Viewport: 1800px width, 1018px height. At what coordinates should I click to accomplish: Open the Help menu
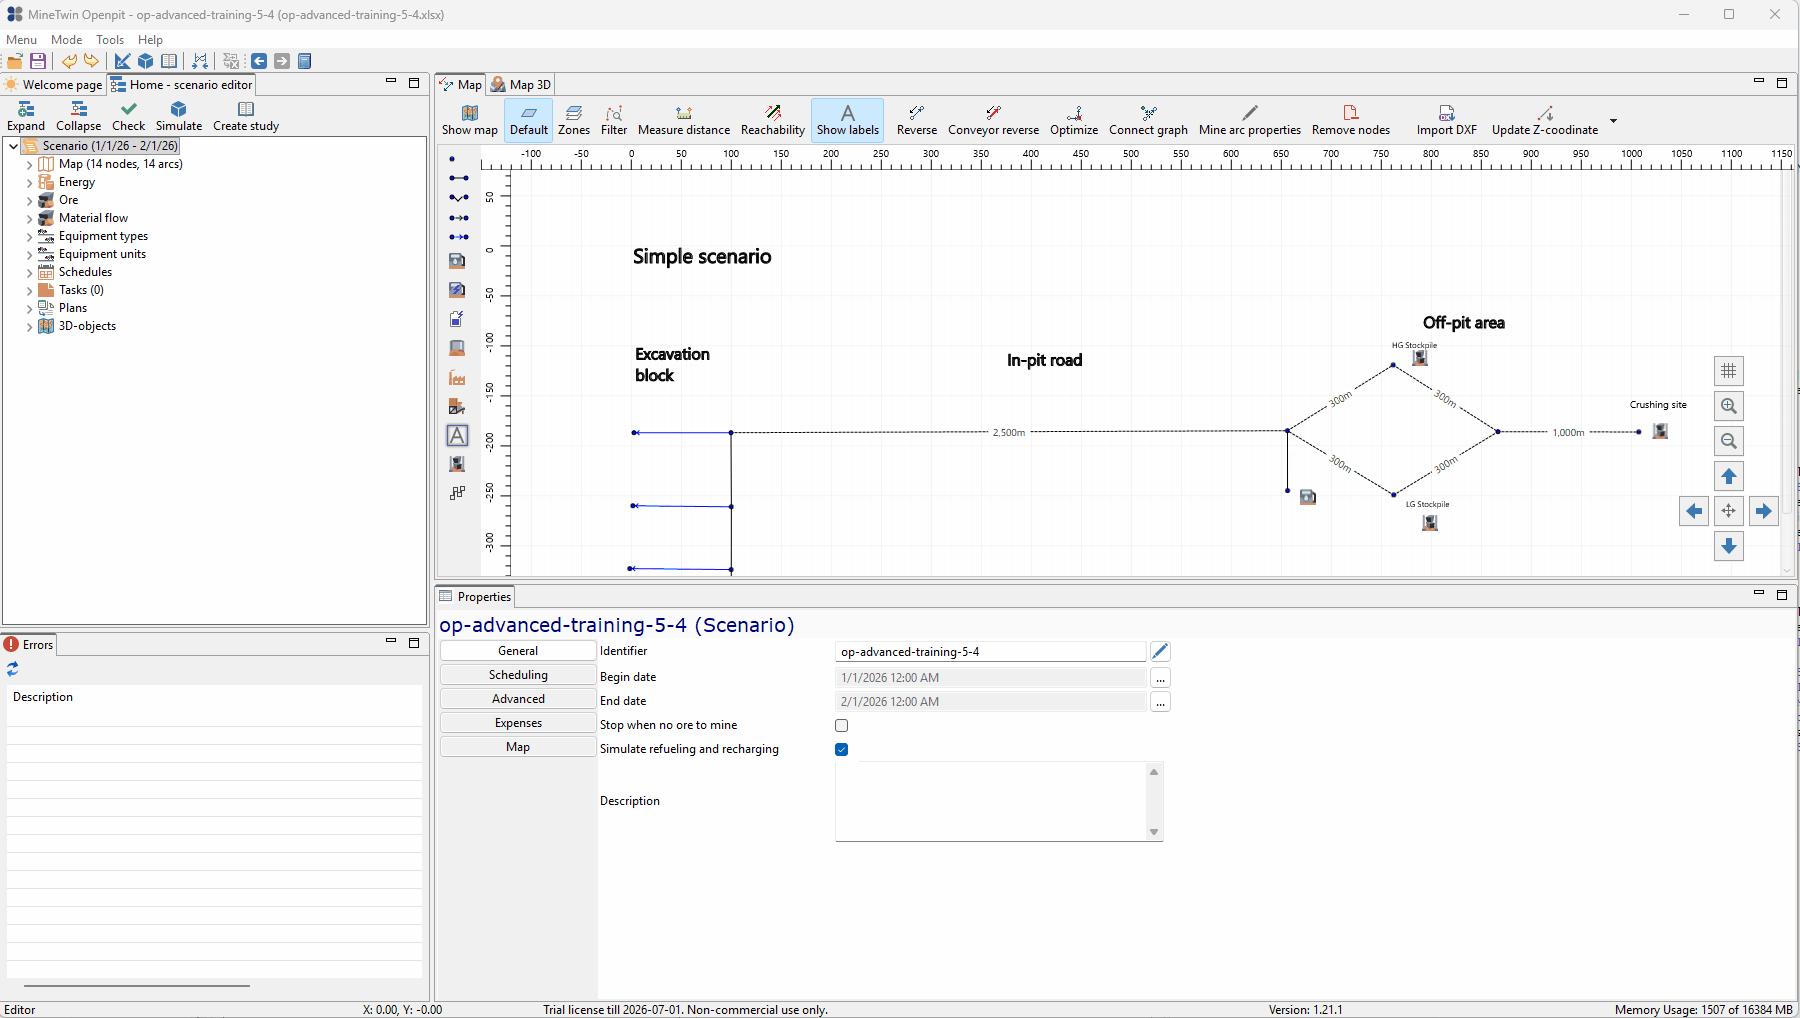150,40
